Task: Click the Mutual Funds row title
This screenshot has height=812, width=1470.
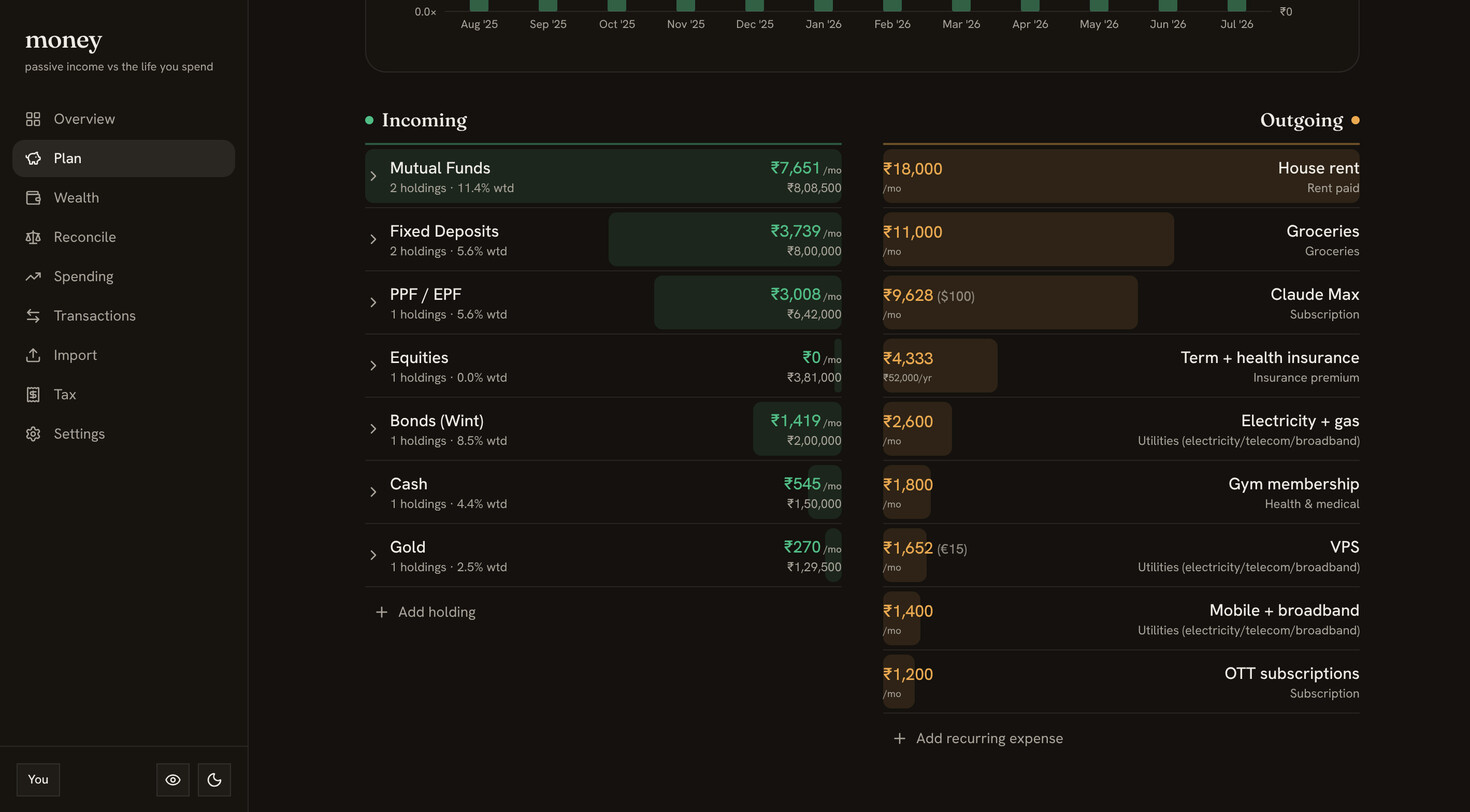Action: (x=440, y=168)
